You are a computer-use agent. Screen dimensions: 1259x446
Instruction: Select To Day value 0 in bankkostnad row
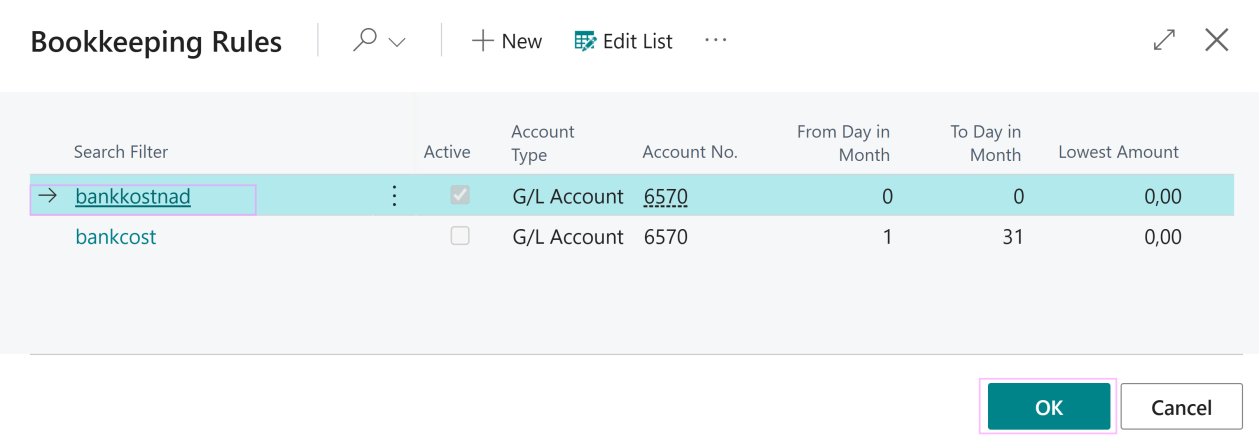coord(1019,197)
